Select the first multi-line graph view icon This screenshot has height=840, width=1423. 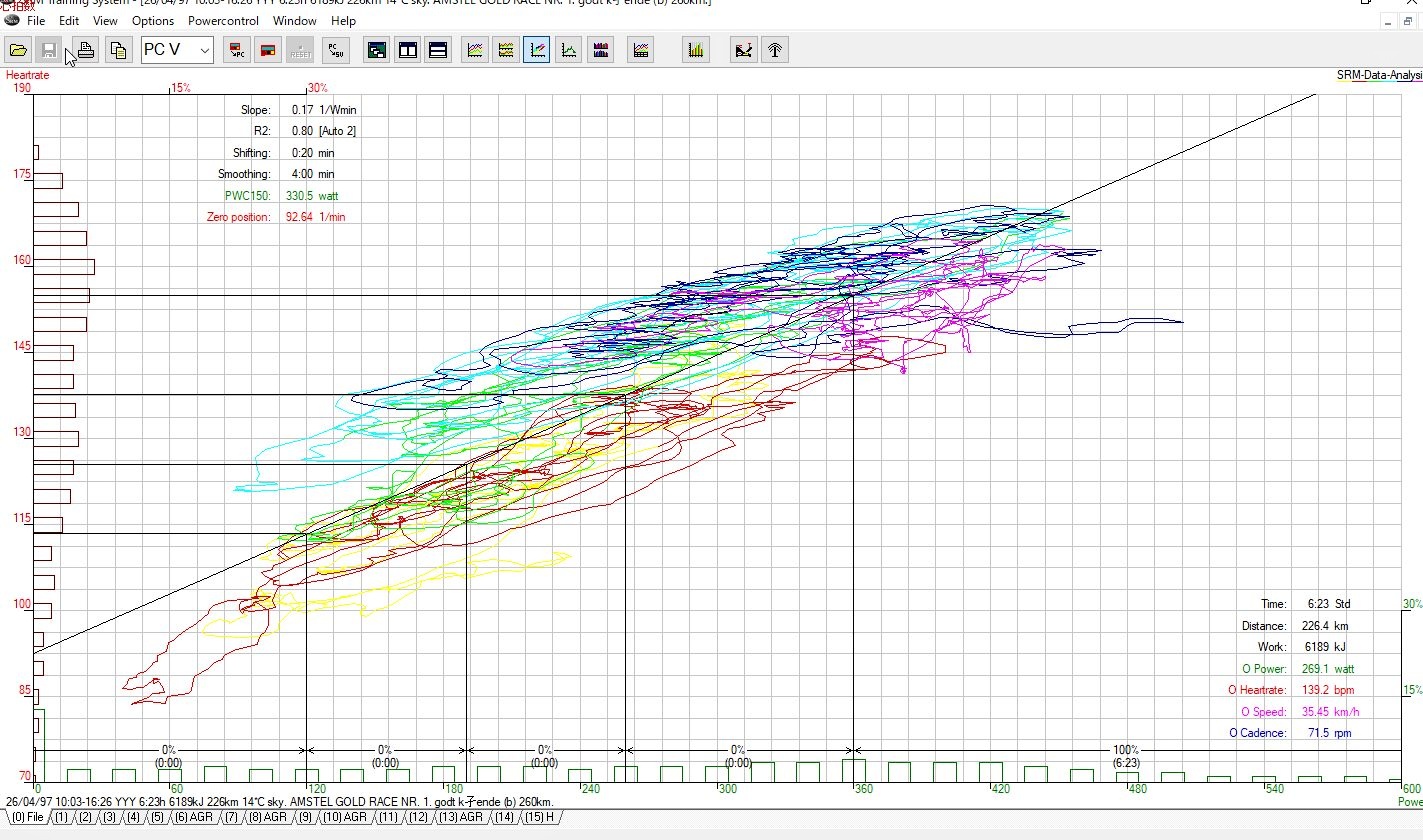(476, 50)
